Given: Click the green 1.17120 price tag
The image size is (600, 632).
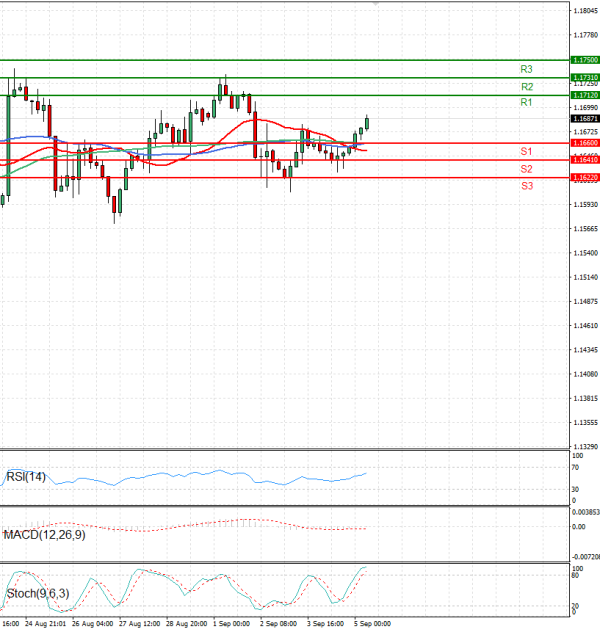Looking at the screenshot, I should pyautogui.click(x=585, y=94).
